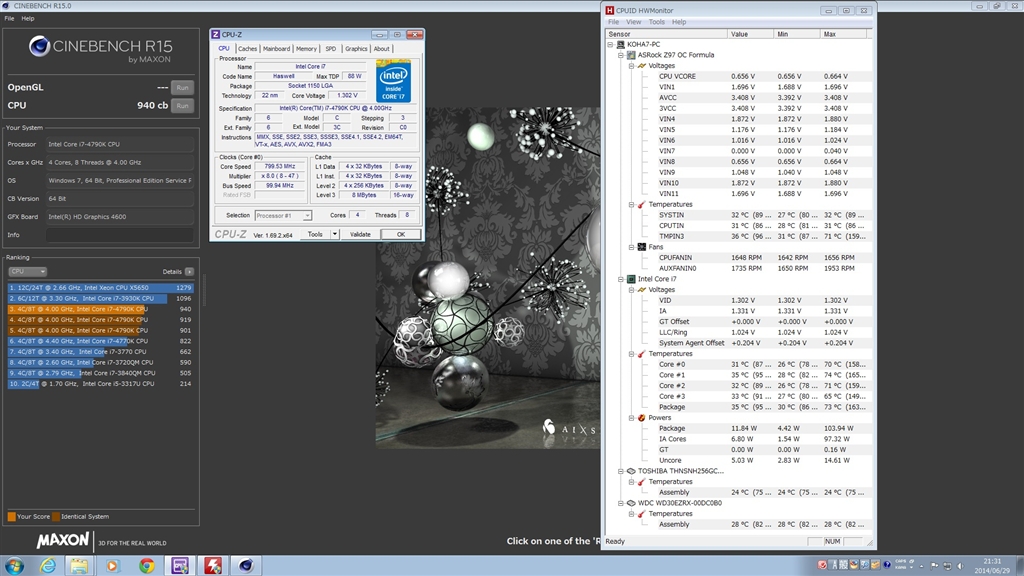
Task: Click the Voltages lightning icon in HWMonitor
Action: (x=642, y=66)
